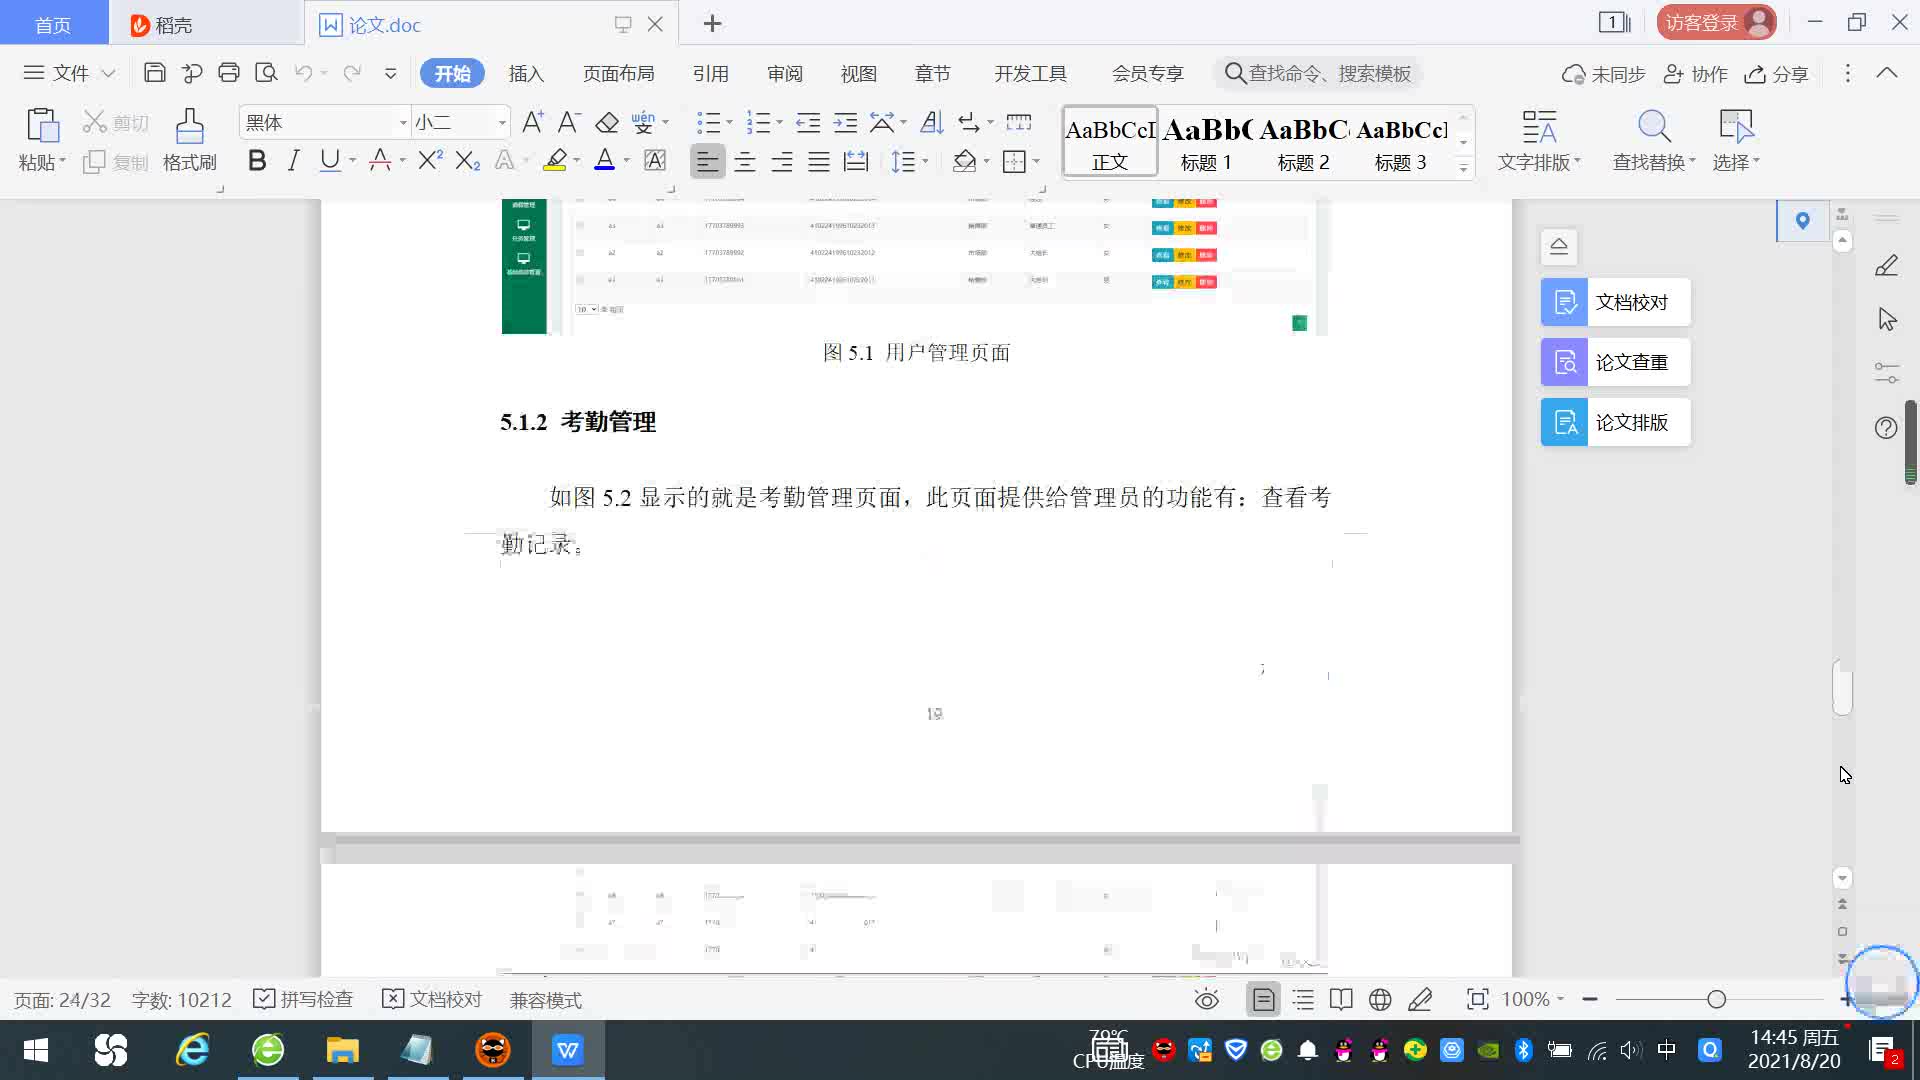This screenshot has height=1080, width=1920.
Task: Toggle eye protection mode icon in status bar
Action: click(x=1207, y=1000)
